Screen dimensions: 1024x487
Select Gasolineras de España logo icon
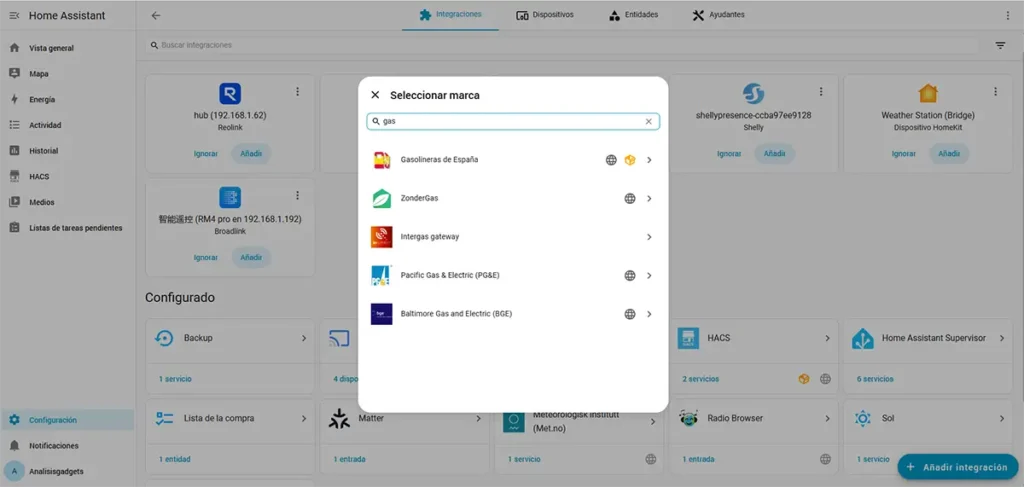(x=381, y=160)
